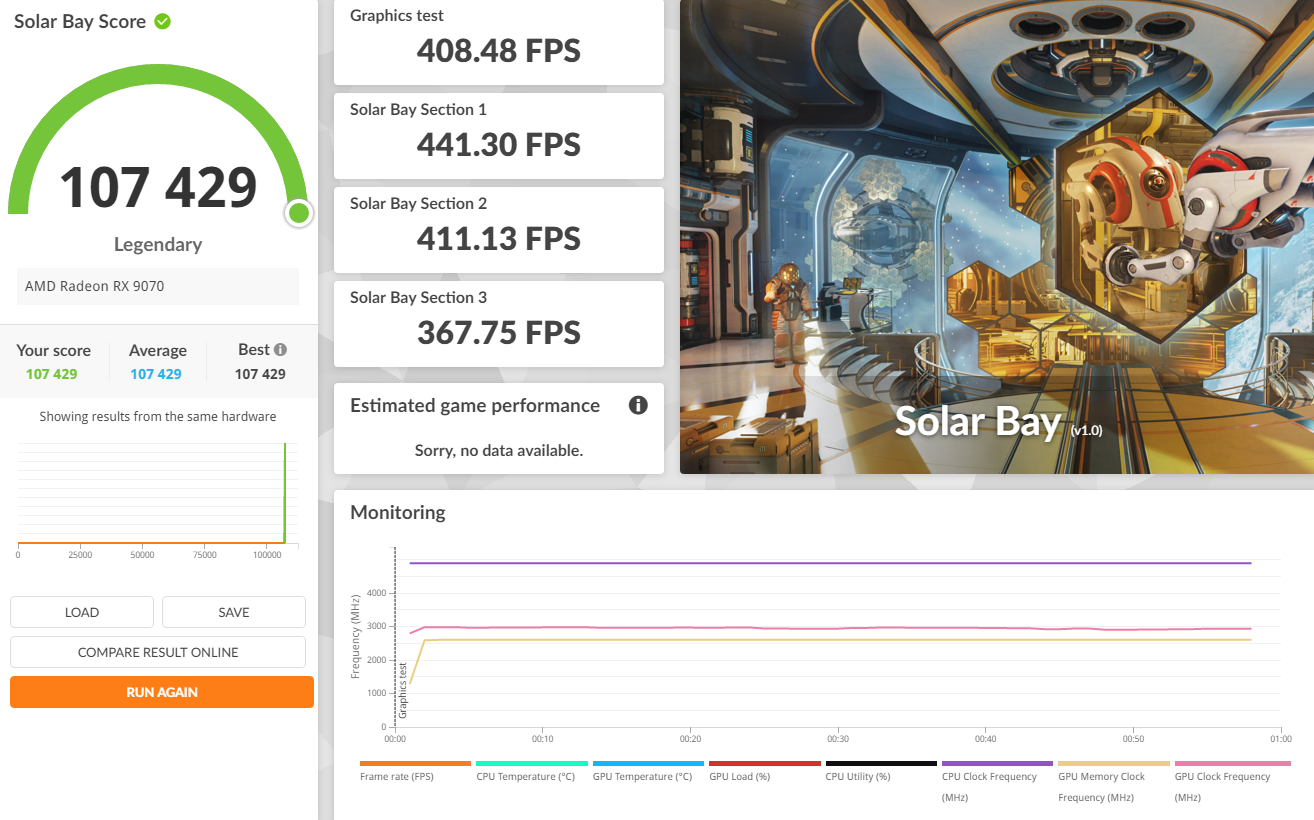Click the SAVE button

(234, 612)
